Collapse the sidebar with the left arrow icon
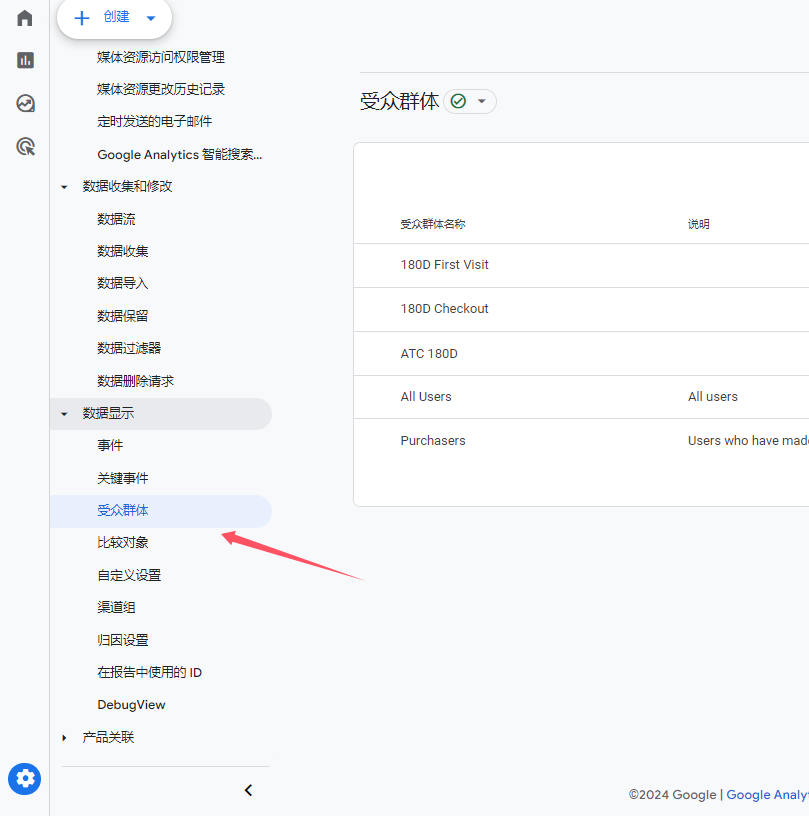This screenshot has width=809, height=816. coord(248,789)
